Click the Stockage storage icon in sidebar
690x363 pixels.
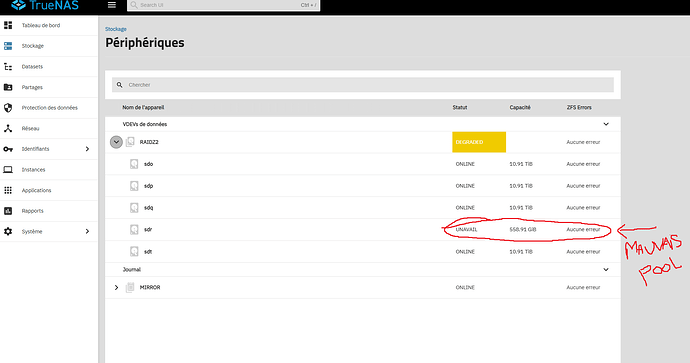[x=8, y=46]
